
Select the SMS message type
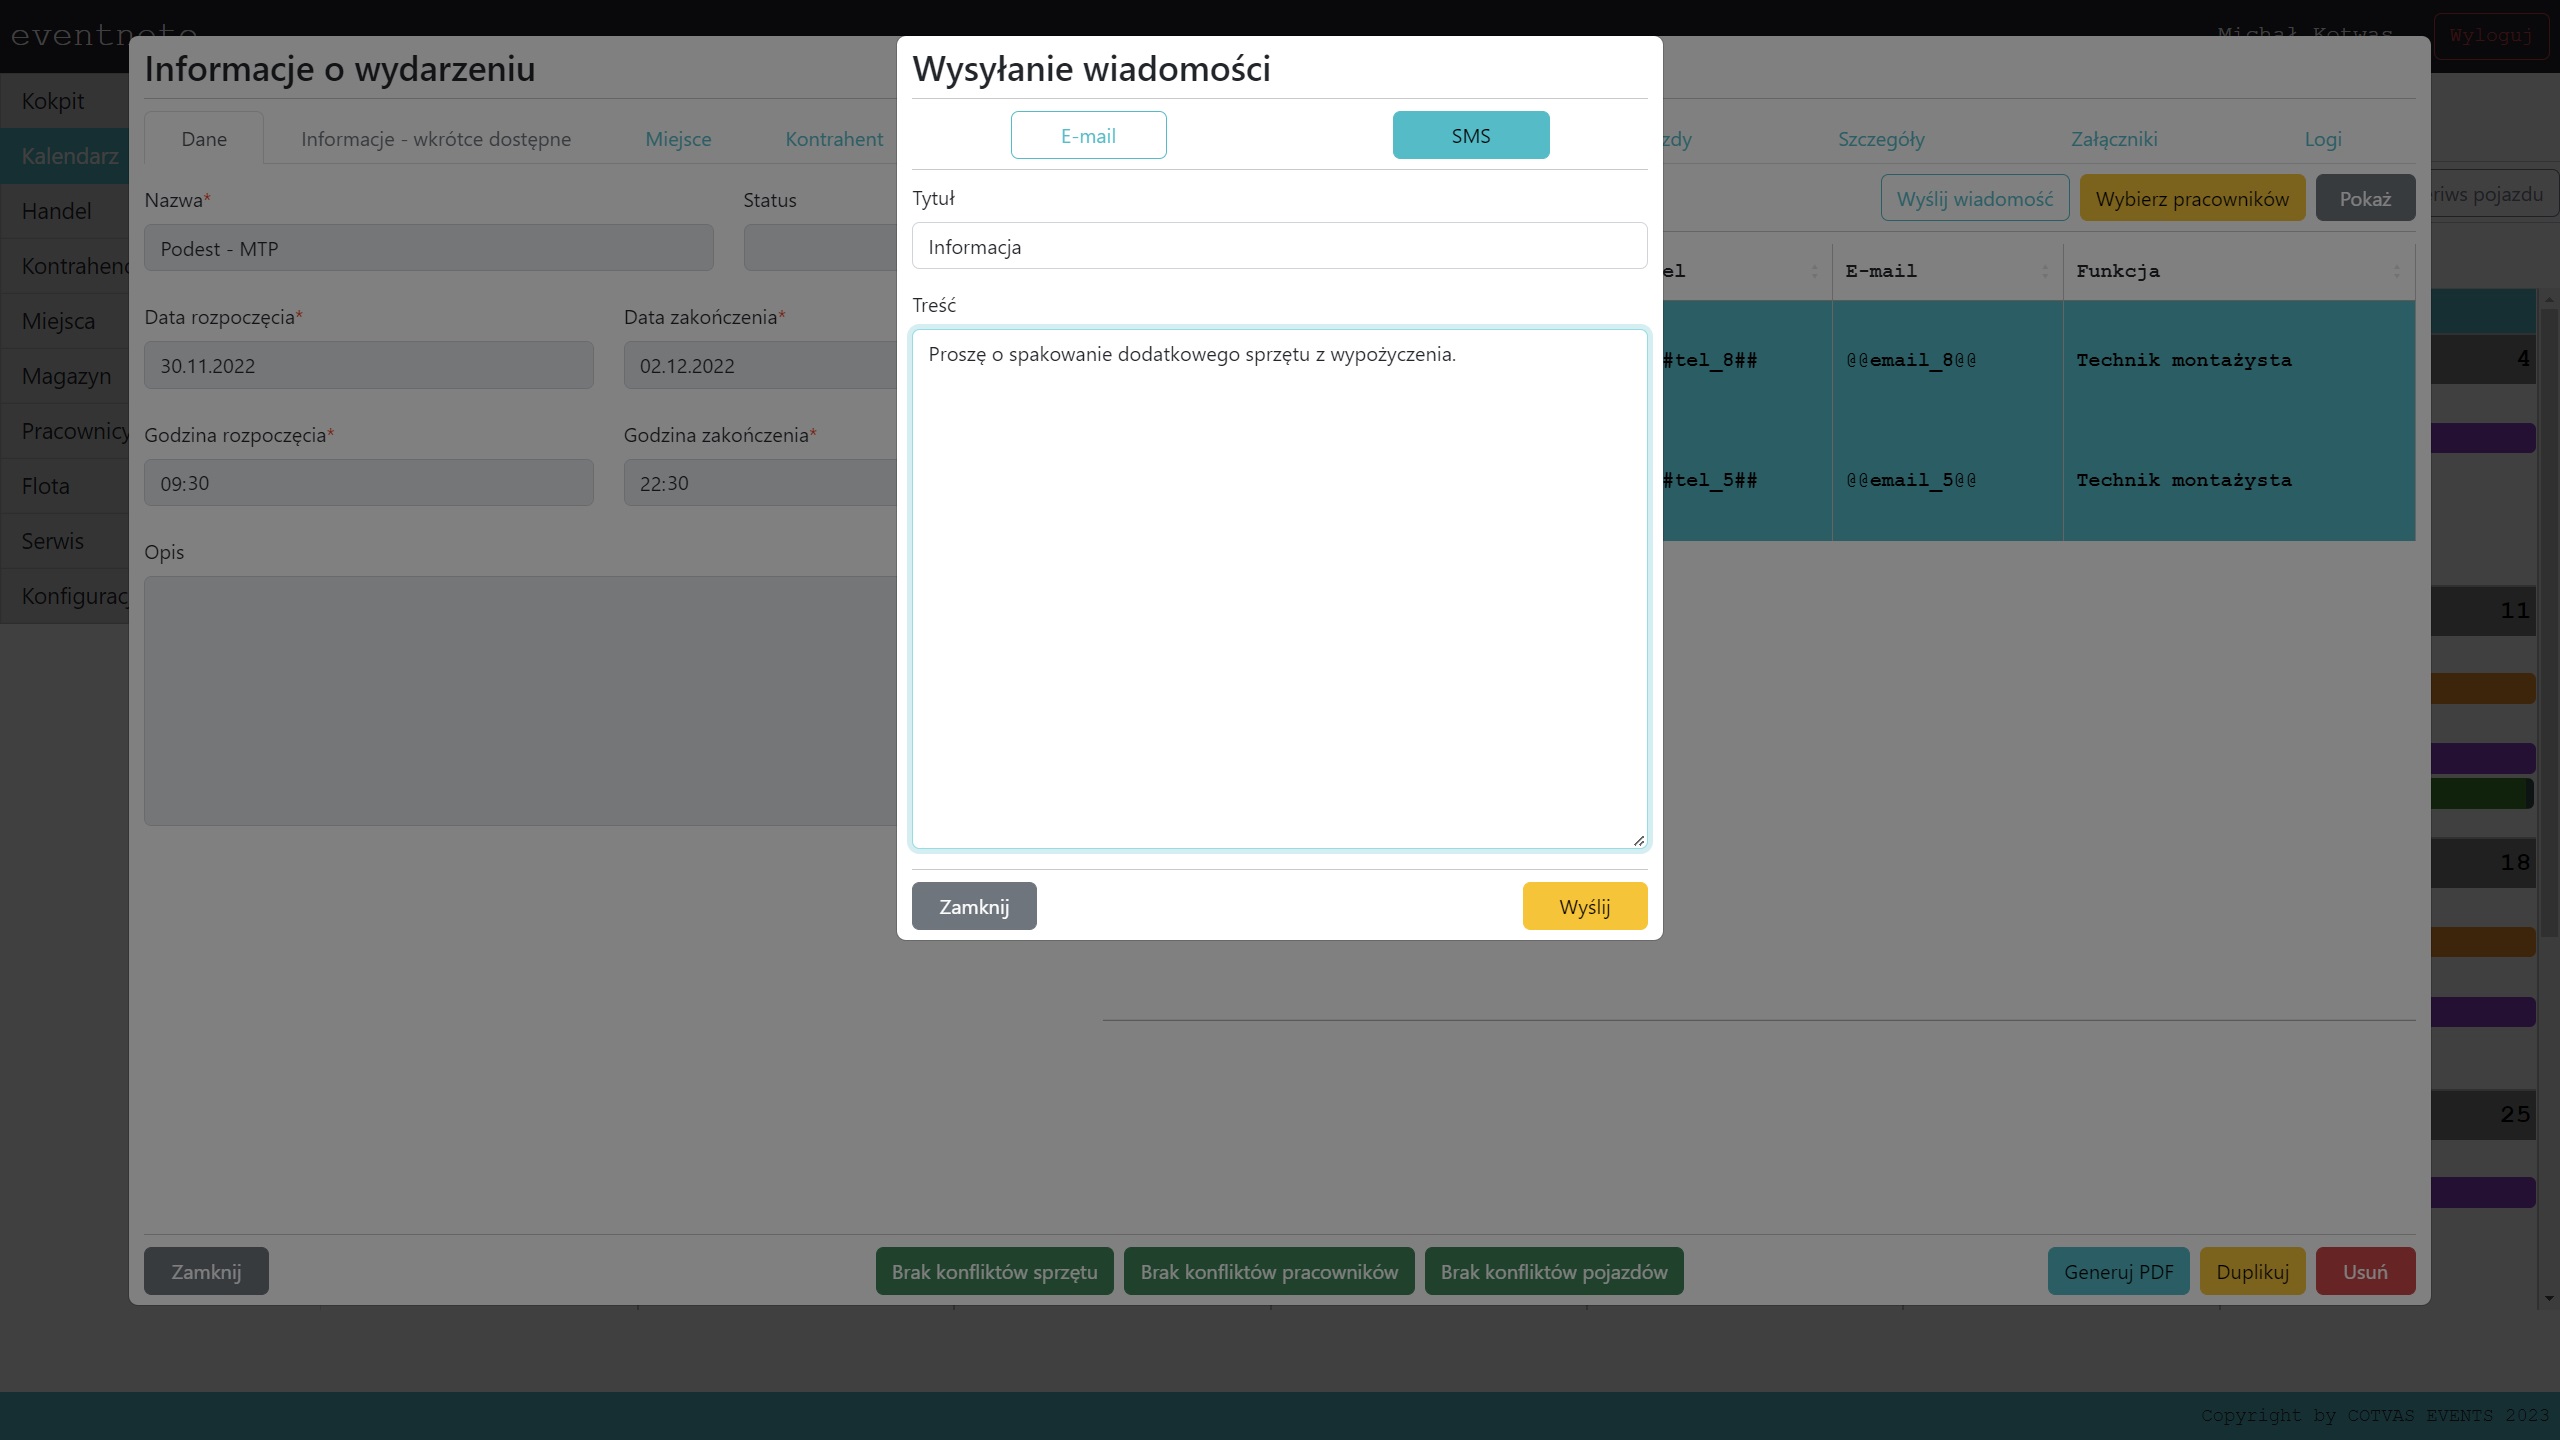[1470, 135]
